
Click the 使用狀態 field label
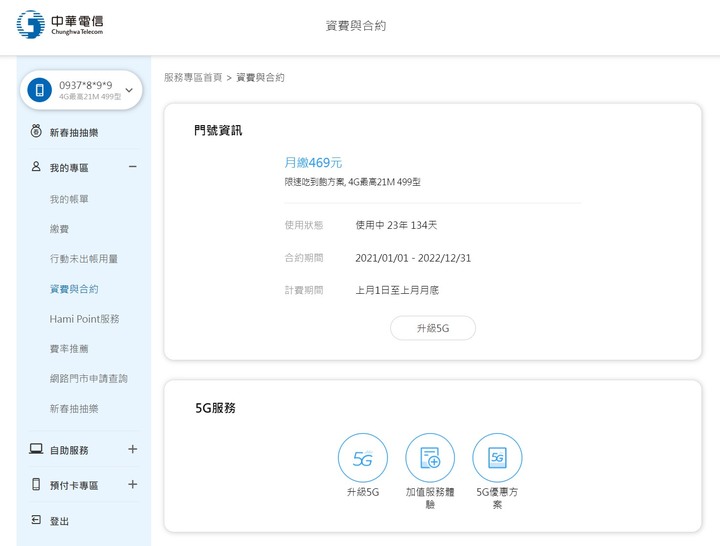(304, 225)
